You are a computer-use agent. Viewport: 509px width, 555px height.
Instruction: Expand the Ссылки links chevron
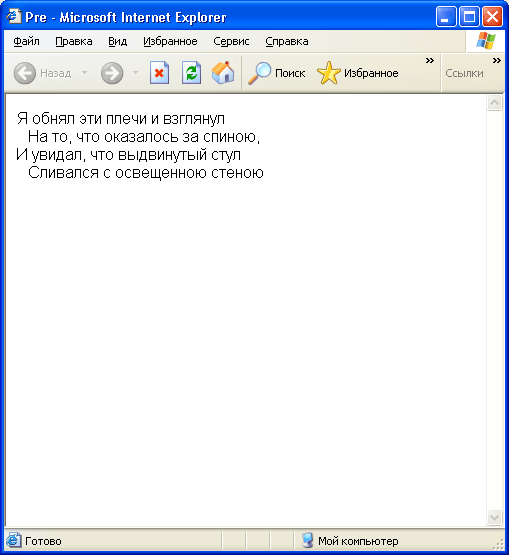497,61
